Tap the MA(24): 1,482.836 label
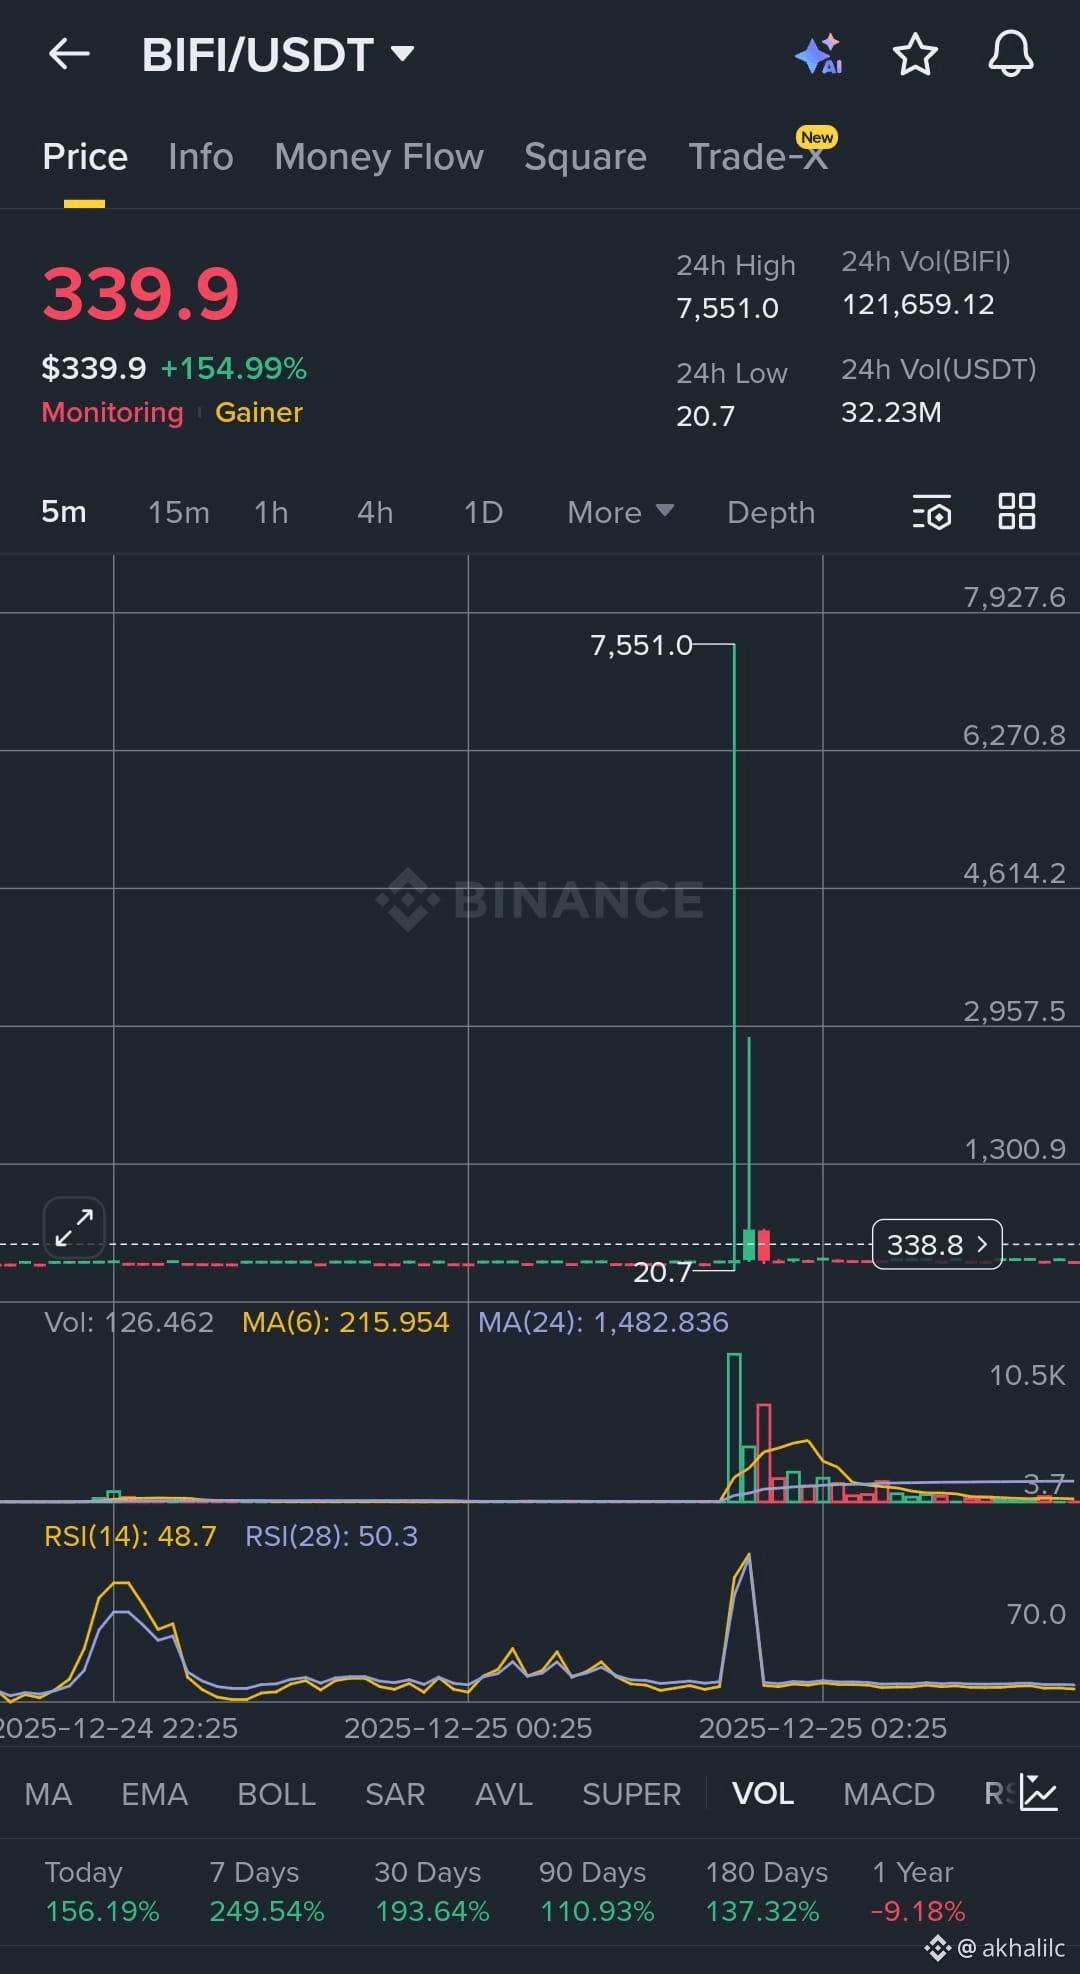The height and width of the screenshot is (1974, 1080). tap(603, 1322)
